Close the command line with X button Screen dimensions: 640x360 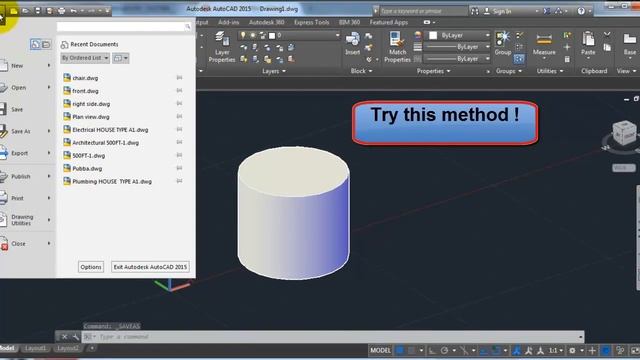(64, 337)
